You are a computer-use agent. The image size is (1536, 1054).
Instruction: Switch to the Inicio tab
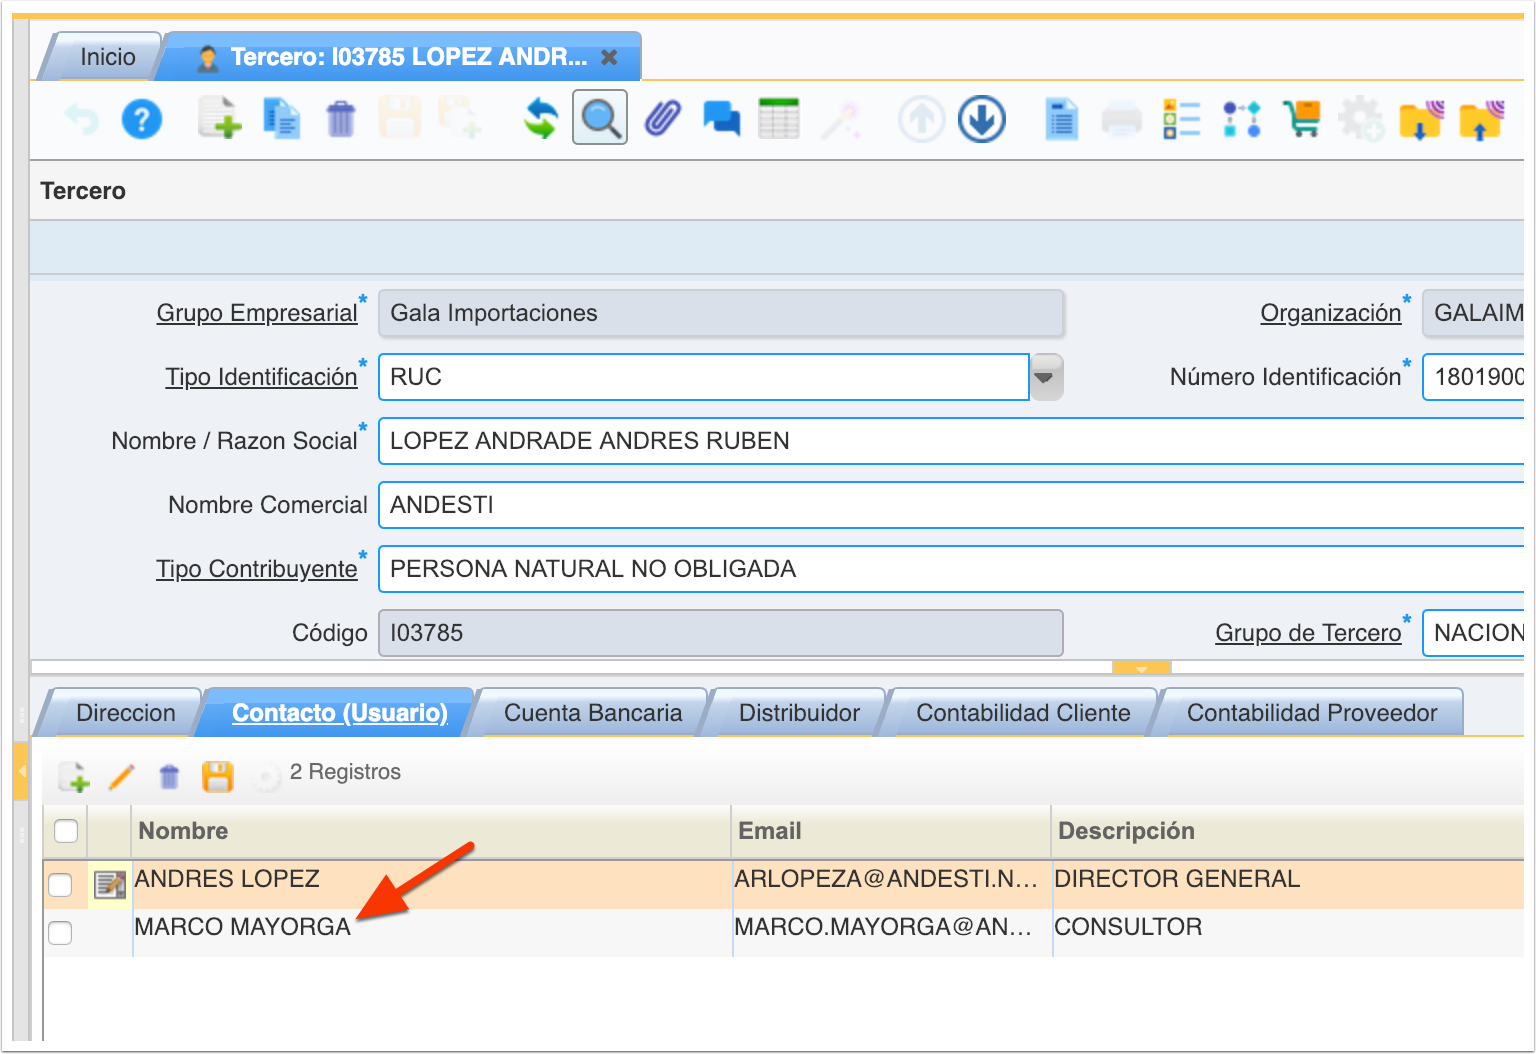click(107, 57)
